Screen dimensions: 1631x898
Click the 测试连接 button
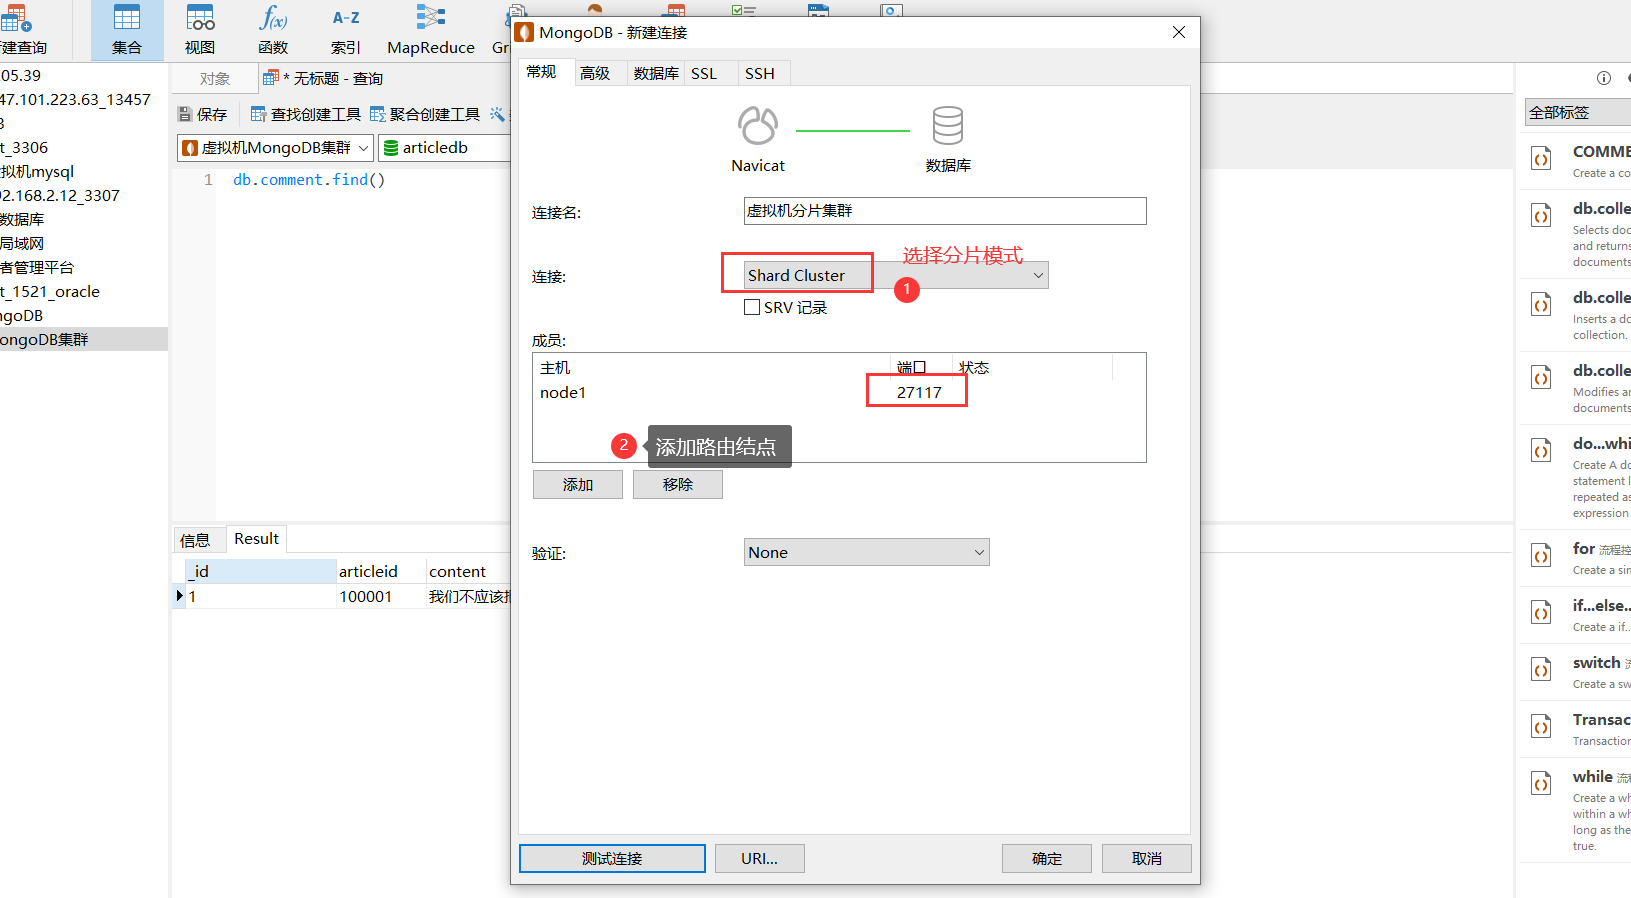[x=612, y=858]
